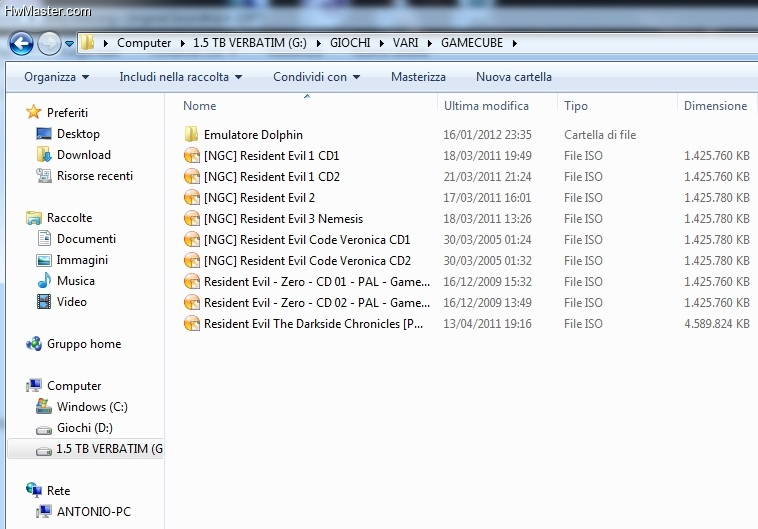Click ISO icon of Code Veronica CD1
Viewport: 758px width, 529px height.
tap(192, 239)
